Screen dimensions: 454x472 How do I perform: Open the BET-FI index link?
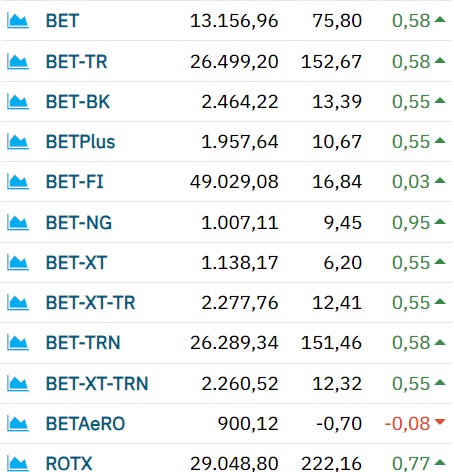click(x=75, y=182)
